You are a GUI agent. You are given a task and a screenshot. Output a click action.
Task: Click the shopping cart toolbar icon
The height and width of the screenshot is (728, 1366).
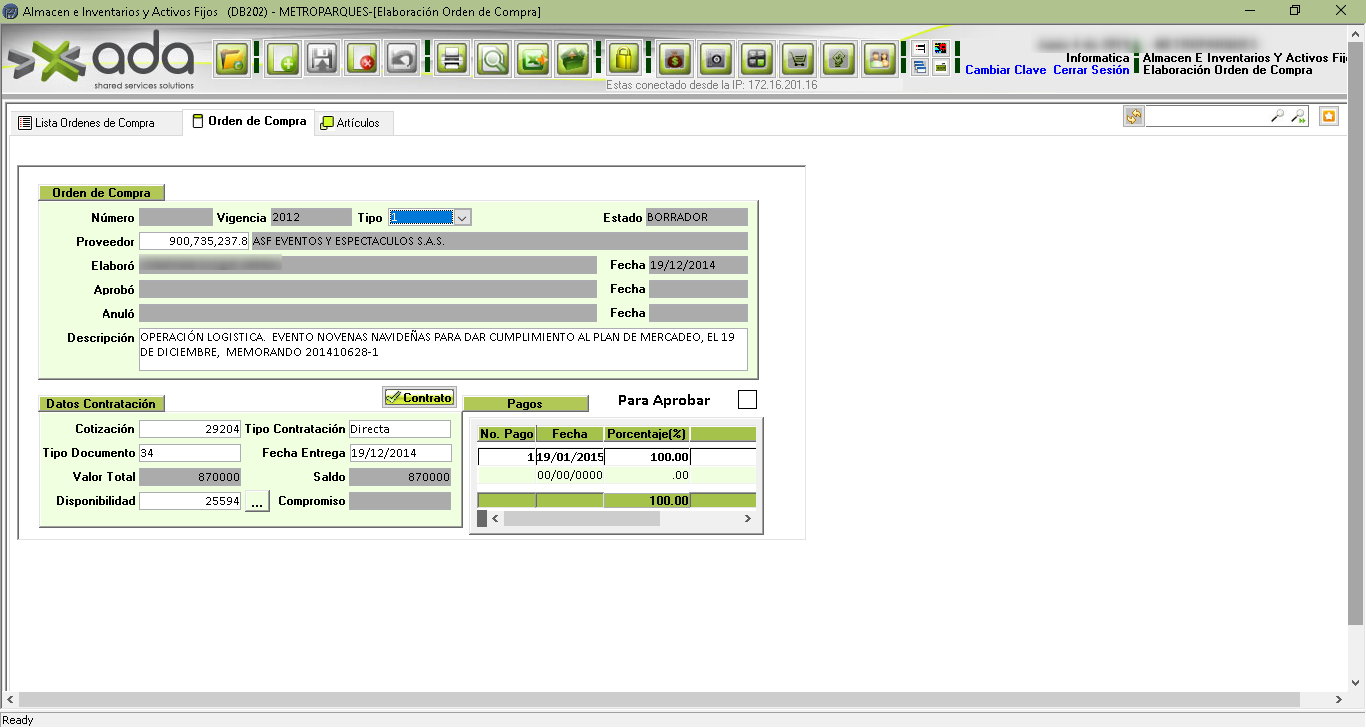point(797,60)
